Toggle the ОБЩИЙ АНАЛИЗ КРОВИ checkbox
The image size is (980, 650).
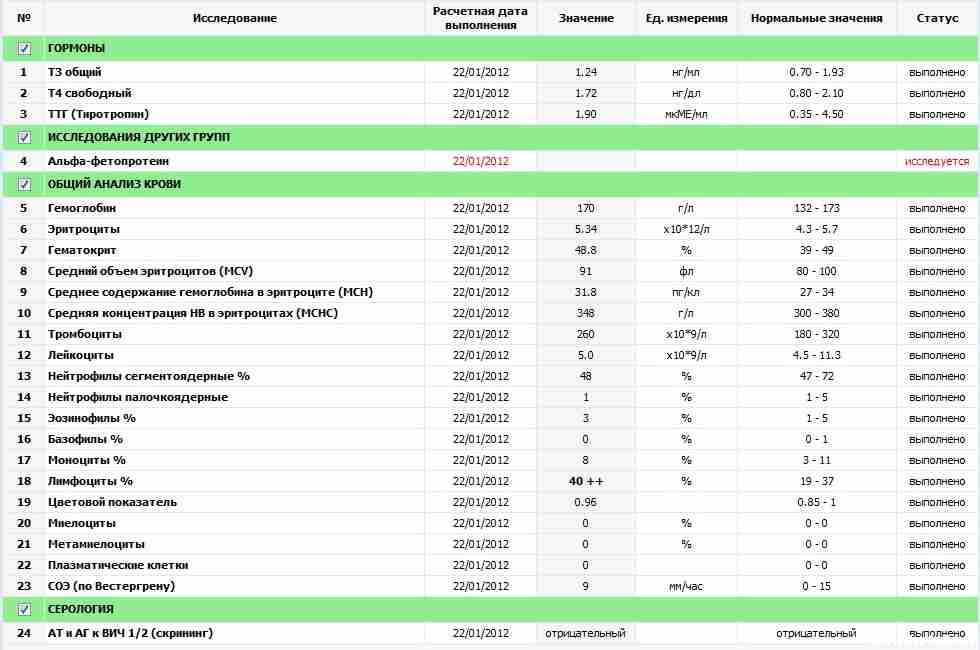pos(24,184)
